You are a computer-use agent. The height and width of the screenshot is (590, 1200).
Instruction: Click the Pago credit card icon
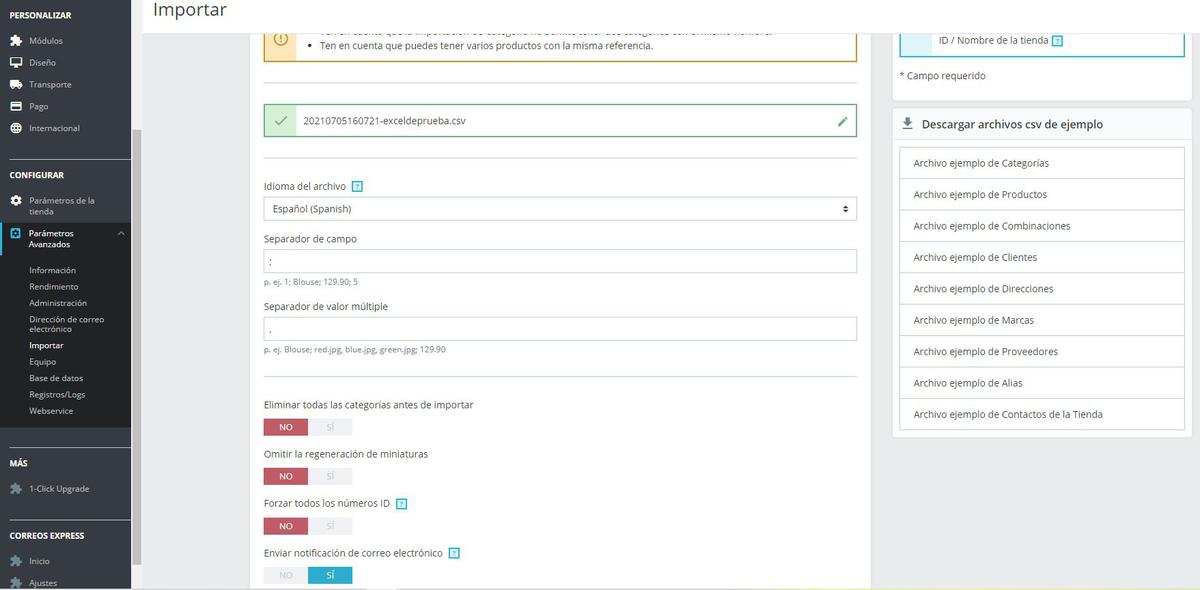16,106
